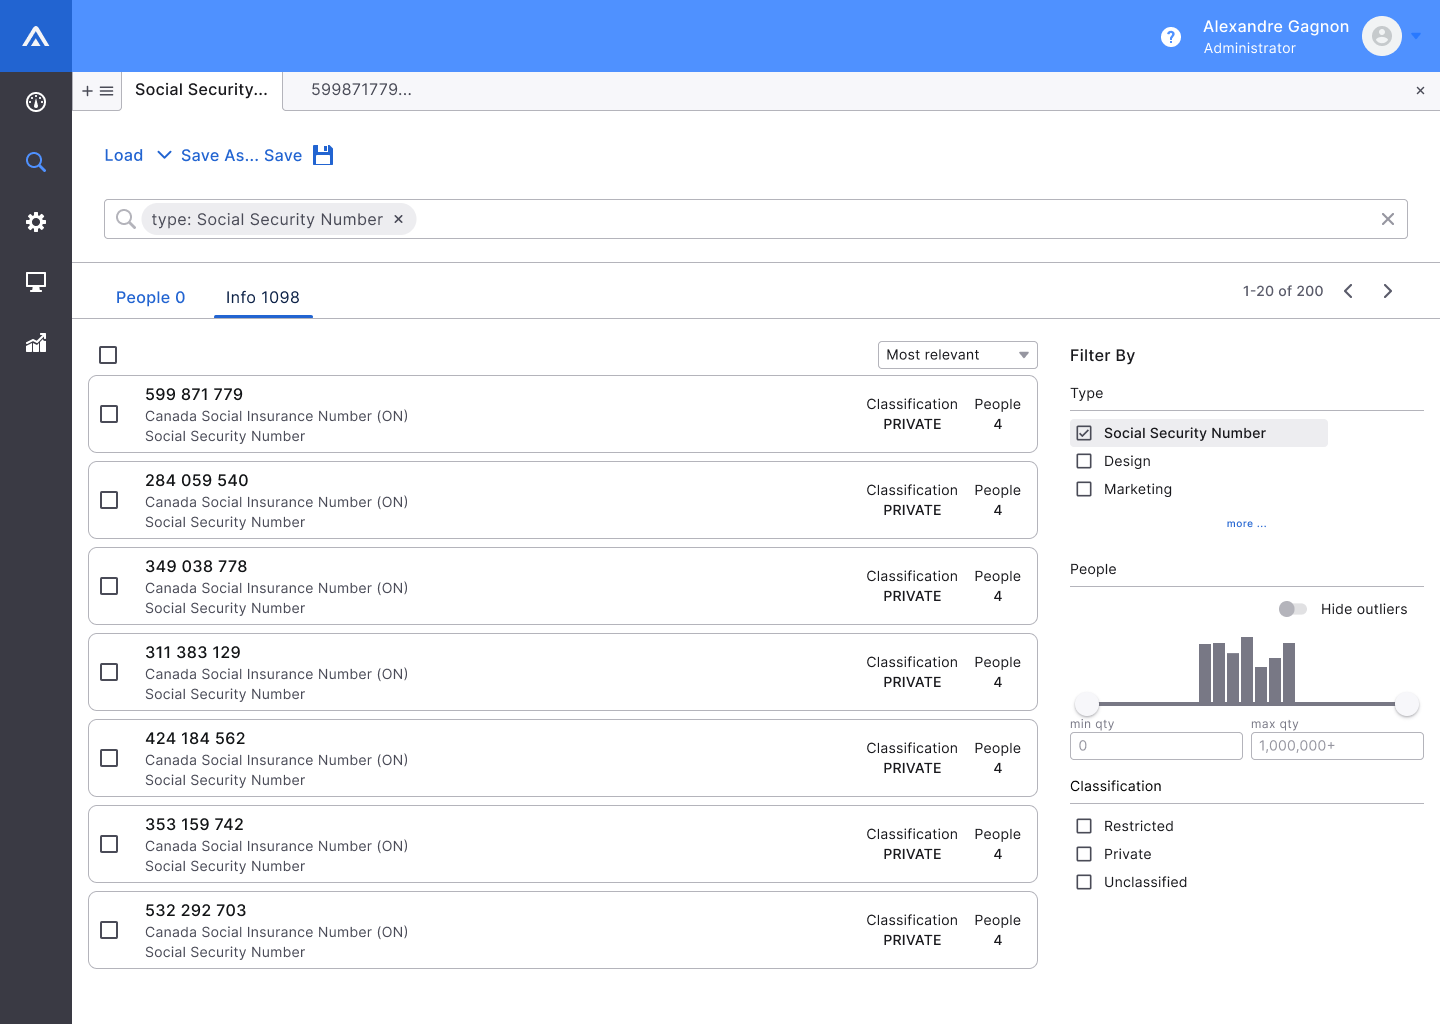Open settings gear in the sidebar
This screenshot has width=1440, height=1024.
(x=36, y=222)
